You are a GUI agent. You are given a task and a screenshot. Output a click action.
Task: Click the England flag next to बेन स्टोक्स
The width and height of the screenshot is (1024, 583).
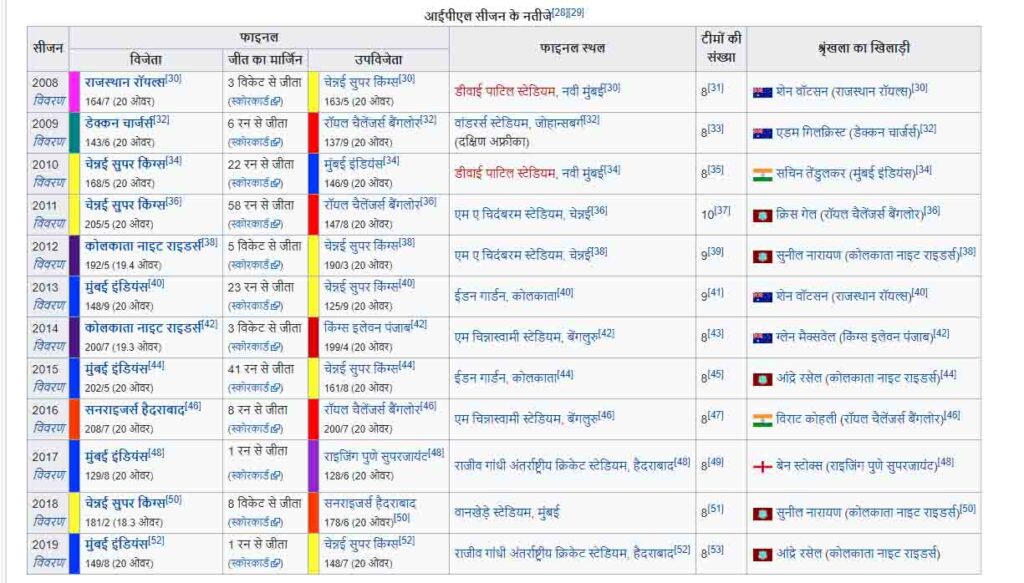(762, 467)
